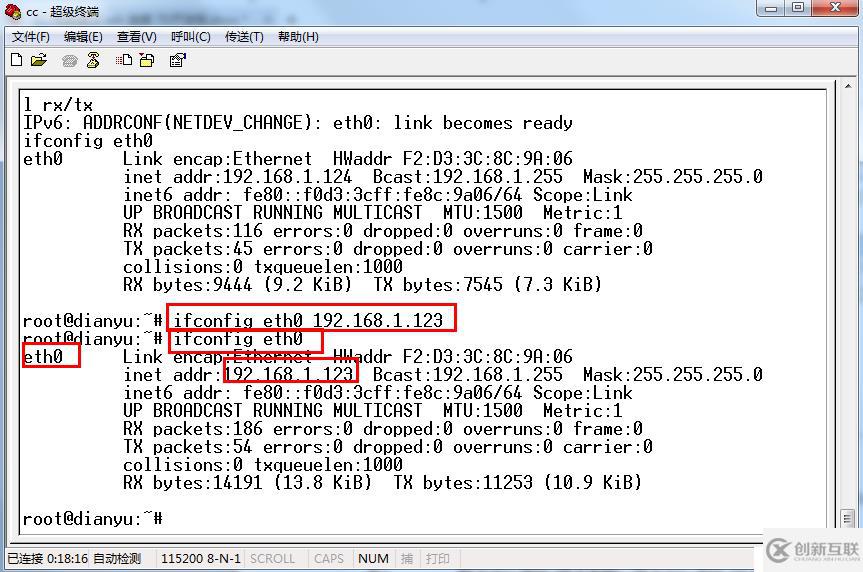Click the Receive file toolbar icon
Image resolution: width=863 pixels, height=572 pixels.
tap(147, 59)
